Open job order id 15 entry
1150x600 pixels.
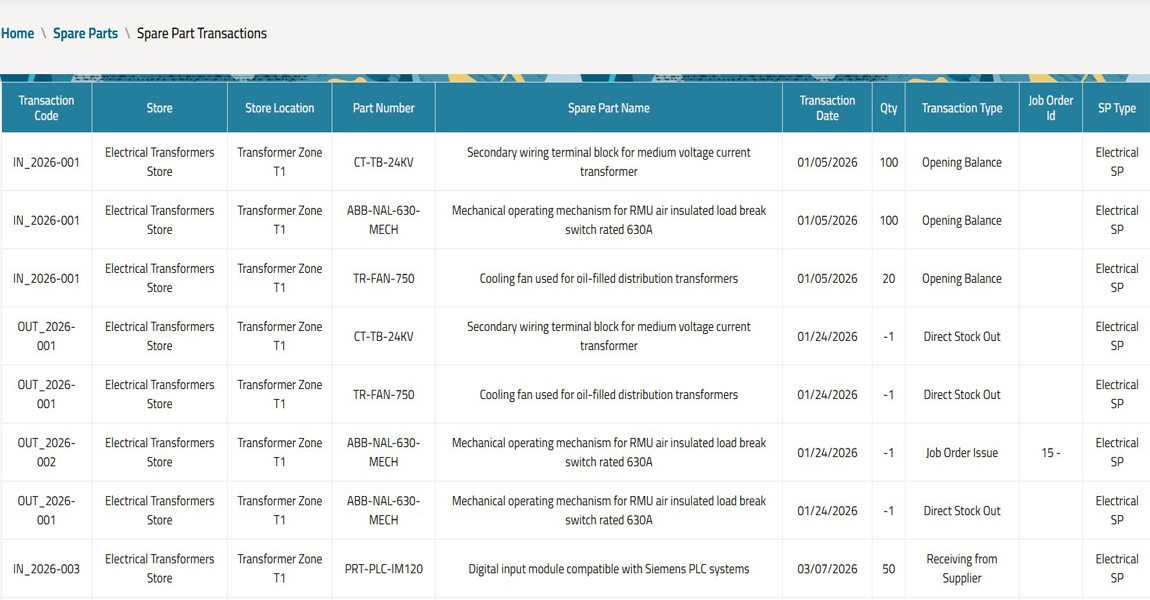pyautogui.click(x=1050, y=453)
